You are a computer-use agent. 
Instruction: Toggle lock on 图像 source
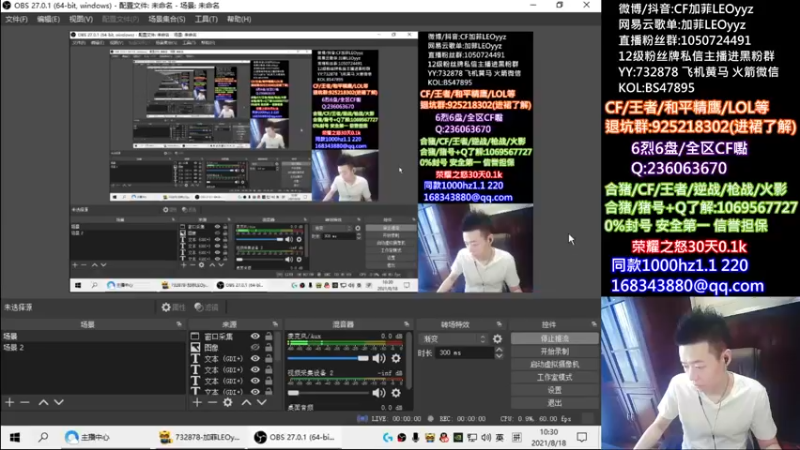(269, 347)
